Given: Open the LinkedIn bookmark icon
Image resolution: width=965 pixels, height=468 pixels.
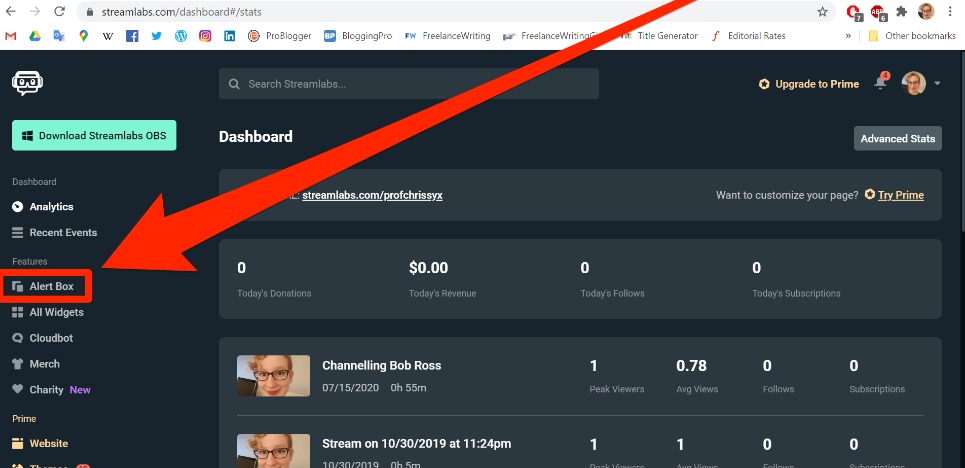Looking at the screenshot, I should 229,36.
